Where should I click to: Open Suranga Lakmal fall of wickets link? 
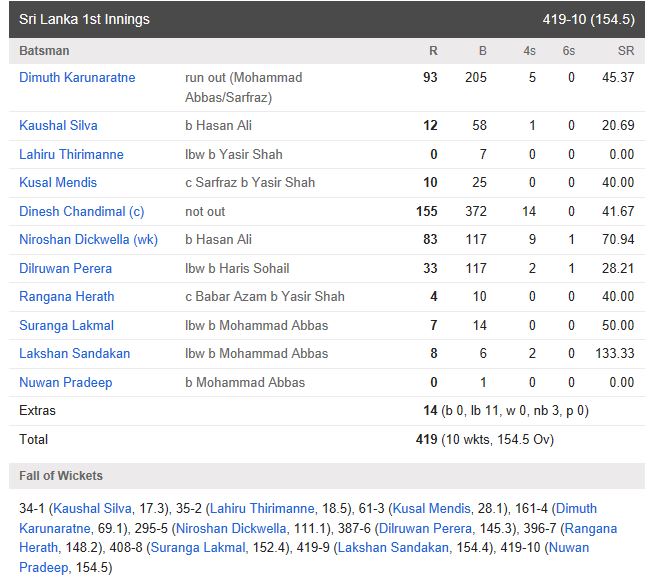(198, 547)
